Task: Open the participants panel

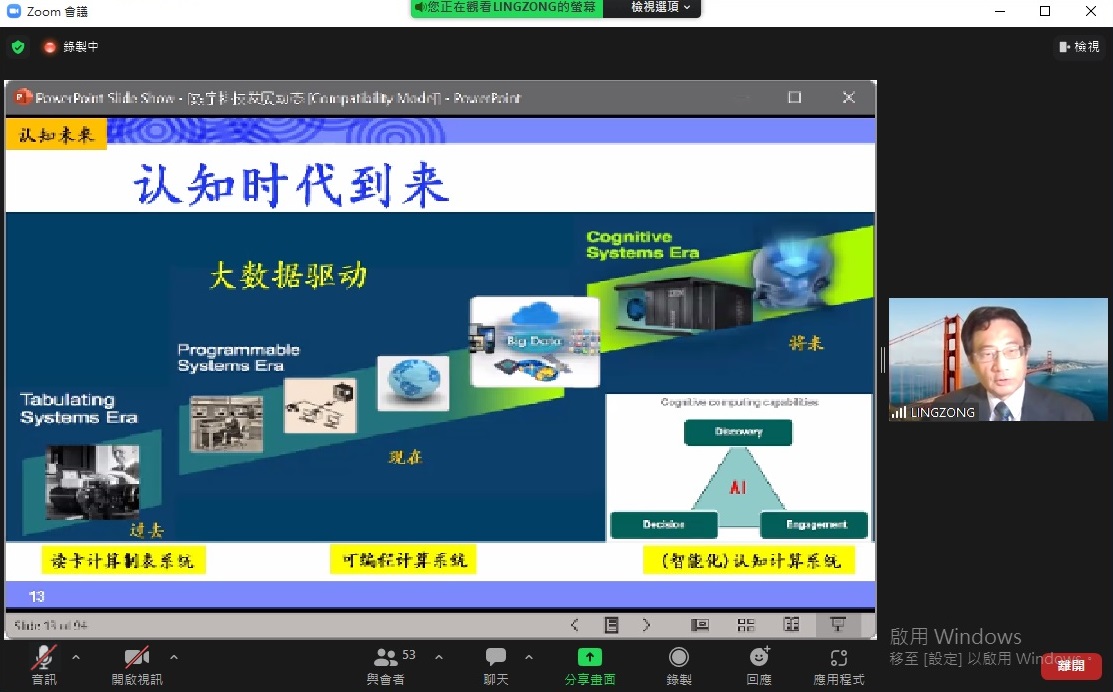Action: click(x=385, y=658)
